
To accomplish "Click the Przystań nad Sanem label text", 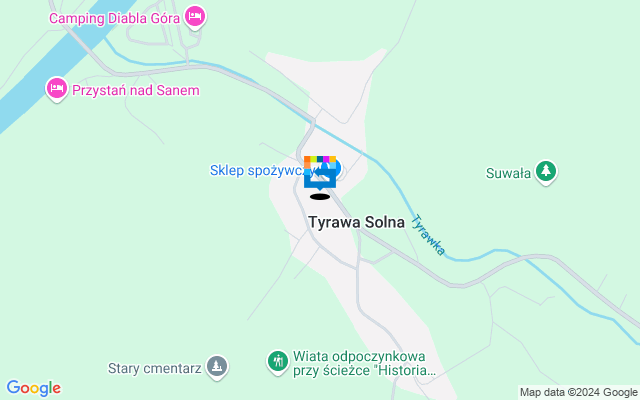I will click(x=136, y=90).
